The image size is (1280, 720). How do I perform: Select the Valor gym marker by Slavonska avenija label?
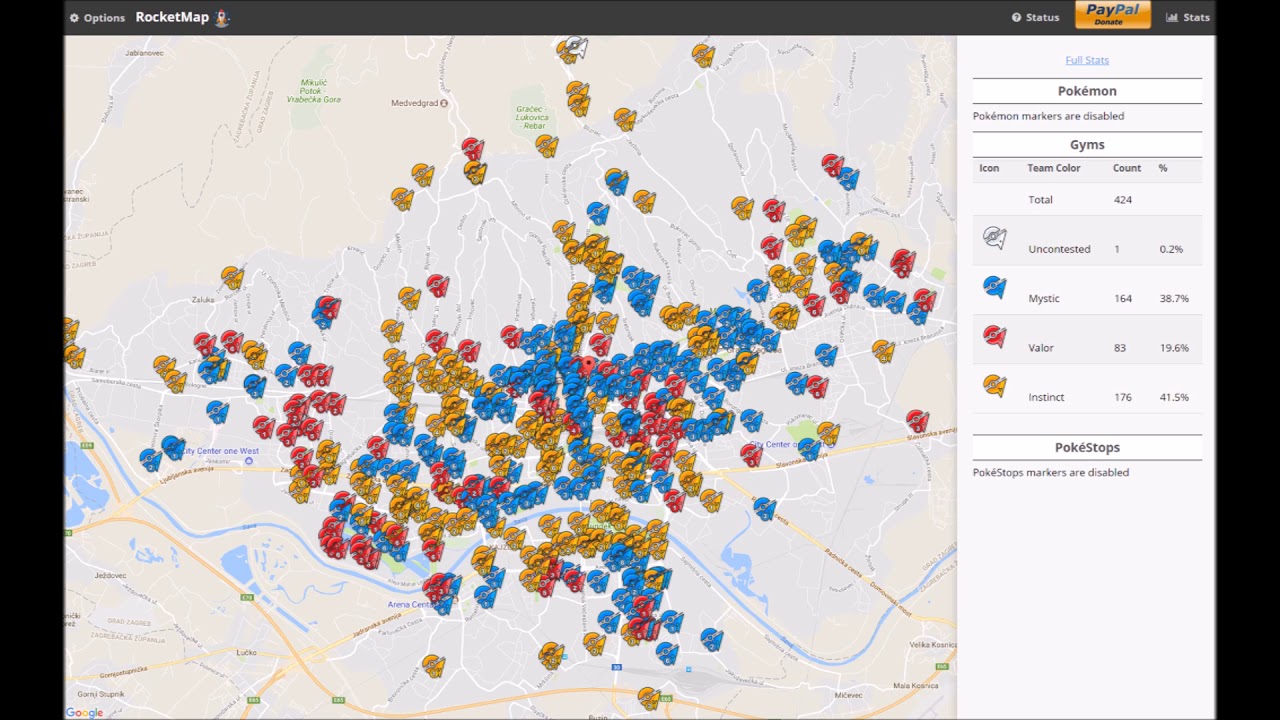click(917, 421)
